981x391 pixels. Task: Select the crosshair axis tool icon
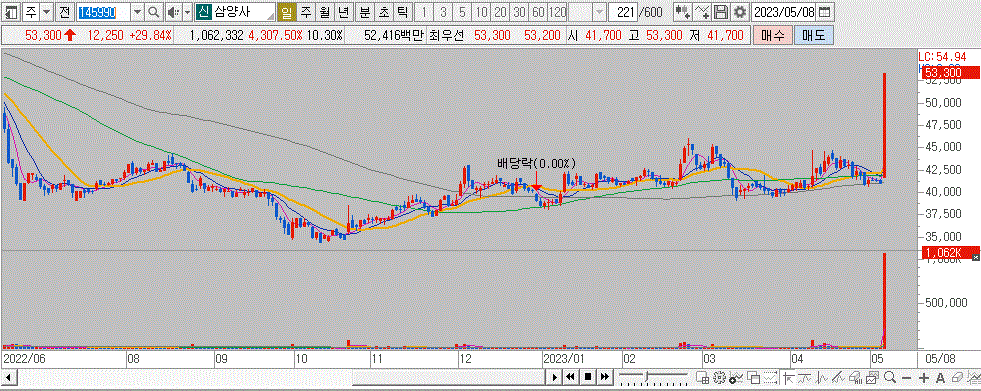(788, 377)
